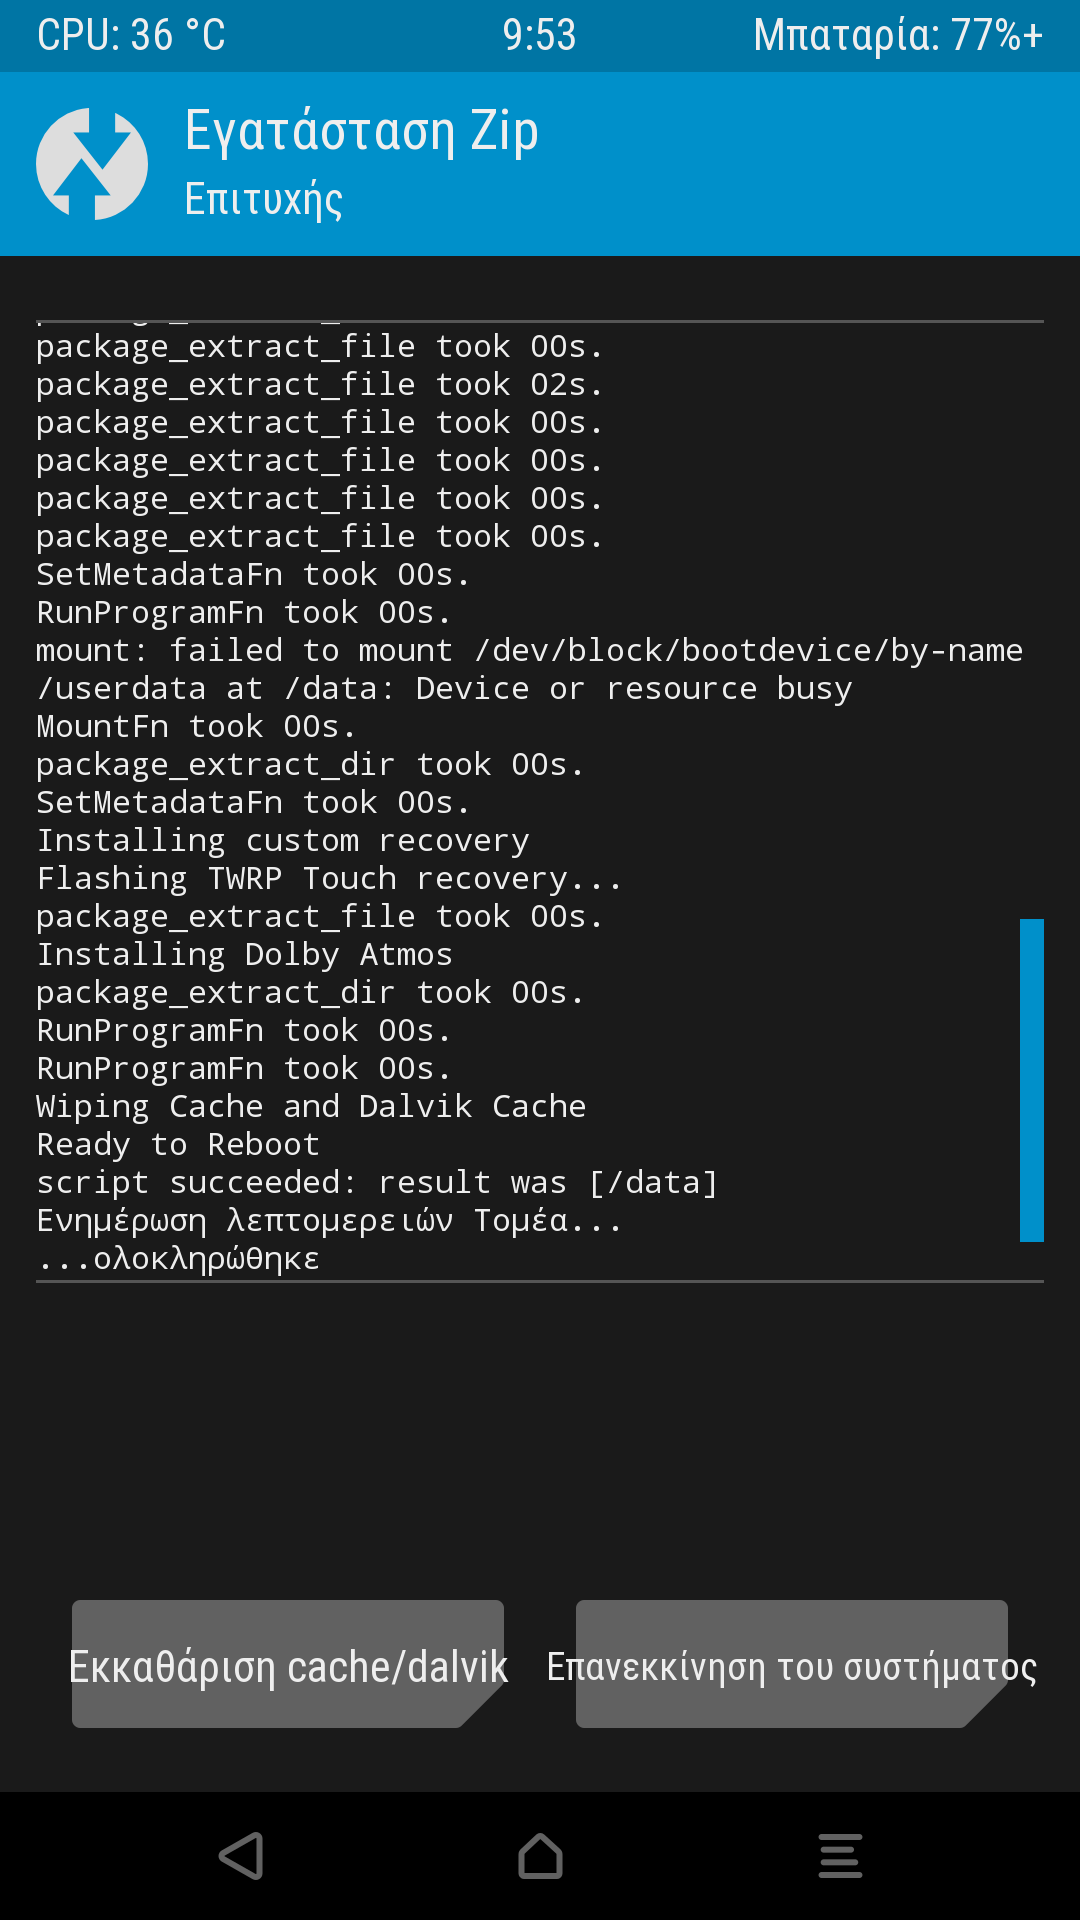
Task: Select the Εγατάσταση Zip title
Action: [x=362, y=132]
